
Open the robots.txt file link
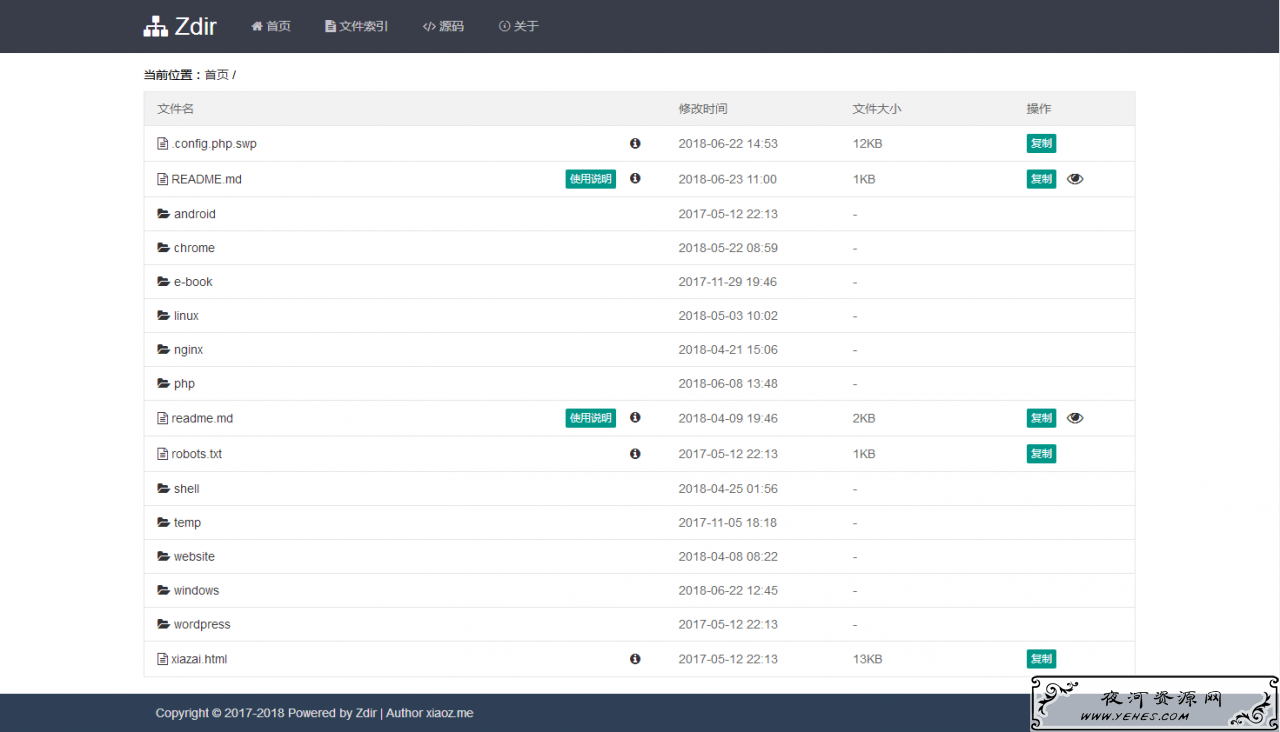tap(197, 454)
